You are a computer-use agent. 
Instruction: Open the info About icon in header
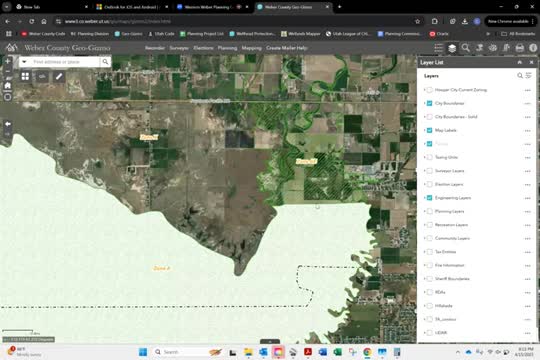pos(533,48)
